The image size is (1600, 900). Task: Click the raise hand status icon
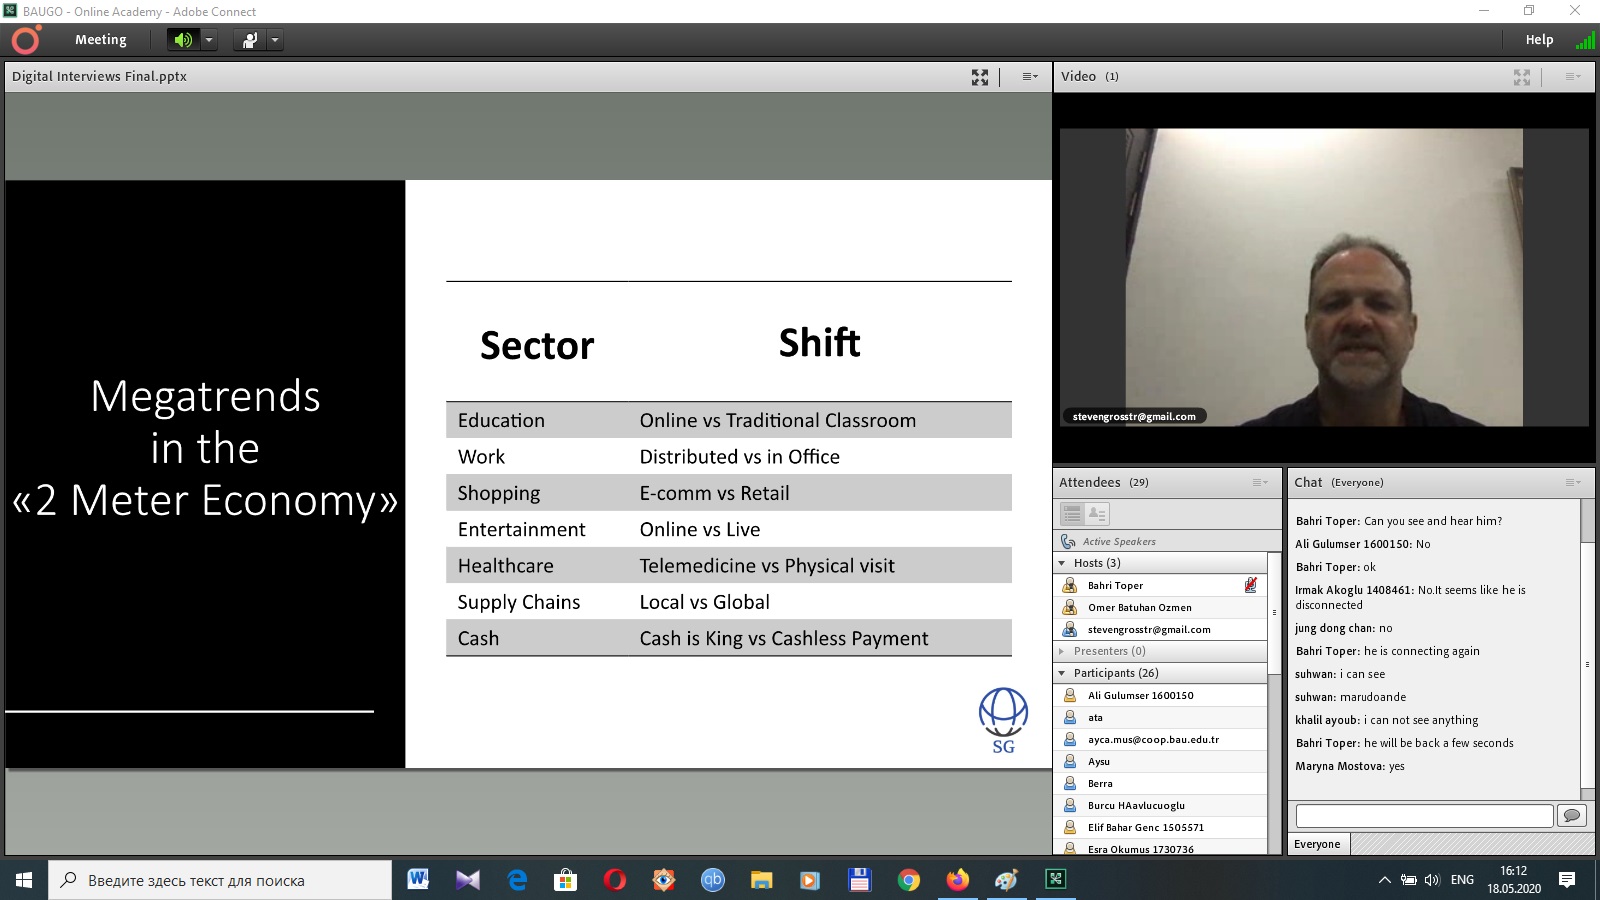[x=249, y=40]
